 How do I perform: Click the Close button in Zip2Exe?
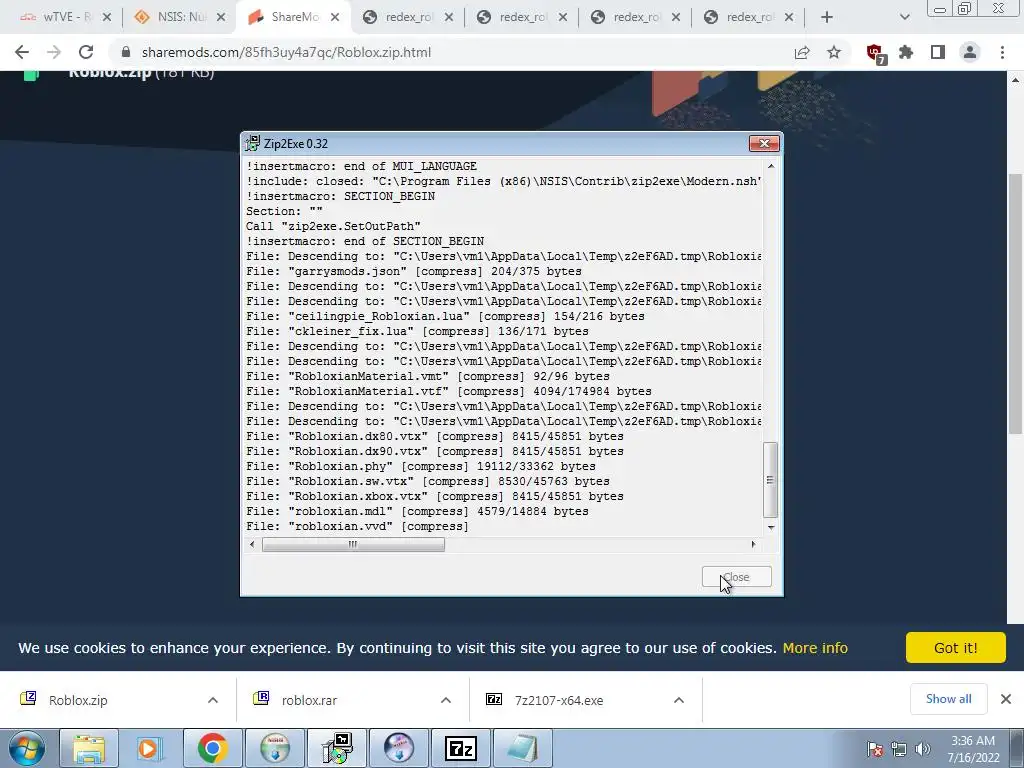click(737, 577)
